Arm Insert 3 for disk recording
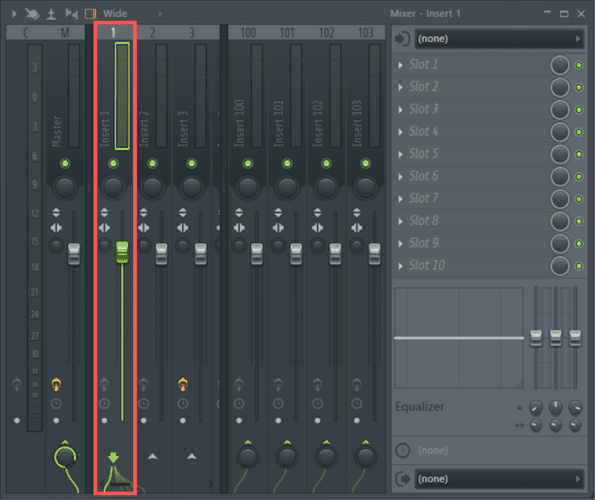This screenshot has height=500, width=595. click(183, 384)
